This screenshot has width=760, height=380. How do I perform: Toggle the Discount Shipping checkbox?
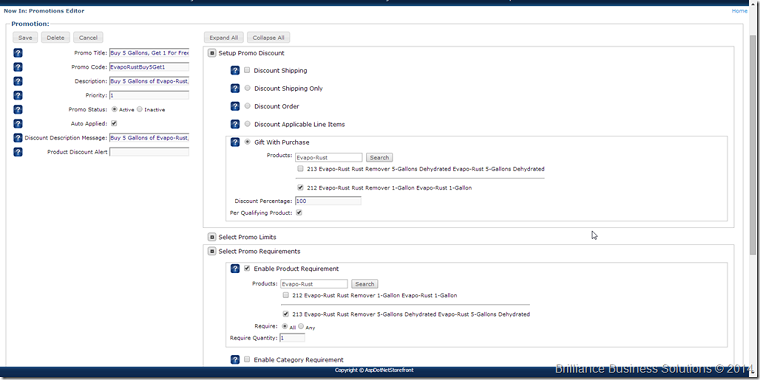(x=247, y=70)
